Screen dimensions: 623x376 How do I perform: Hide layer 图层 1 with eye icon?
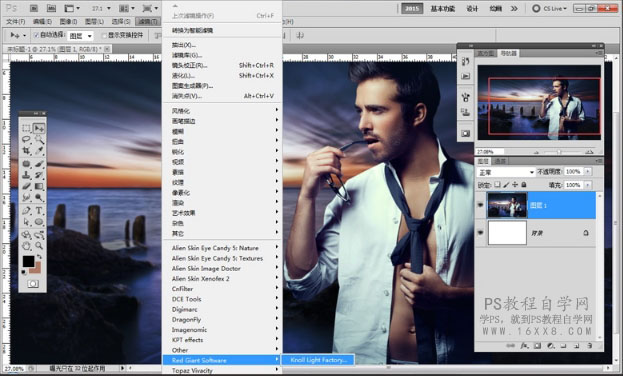480,205
